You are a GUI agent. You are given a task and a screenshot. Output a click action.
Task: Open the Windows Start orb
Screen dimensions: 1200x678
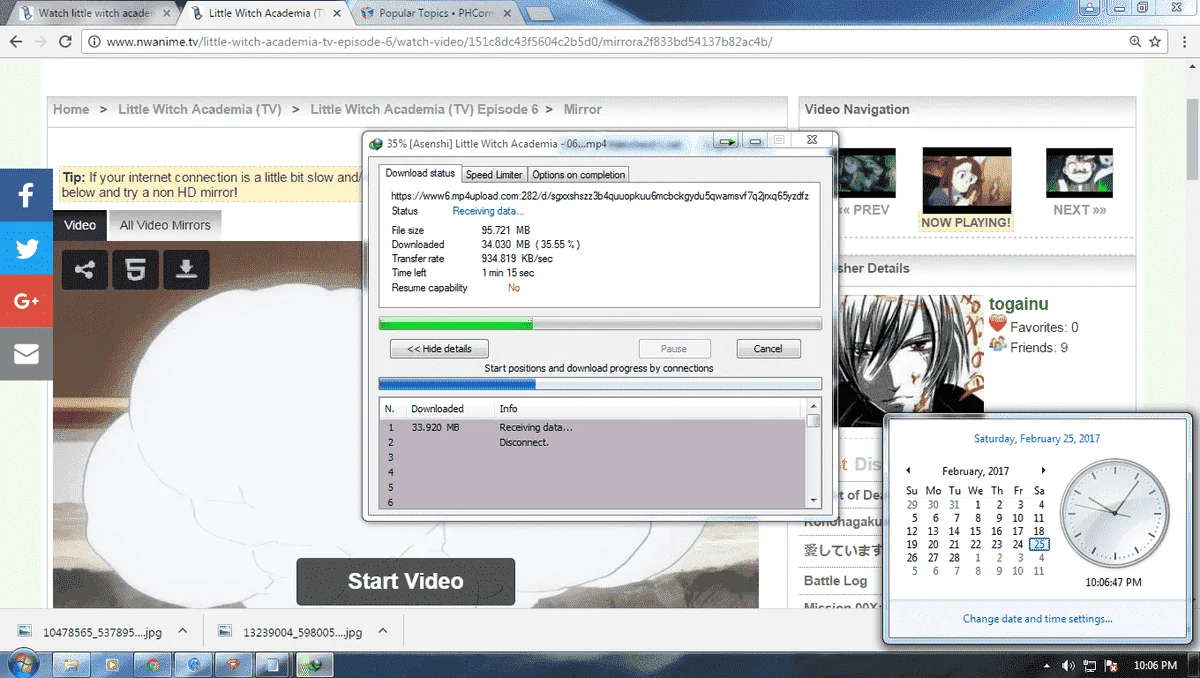point(22,664)
